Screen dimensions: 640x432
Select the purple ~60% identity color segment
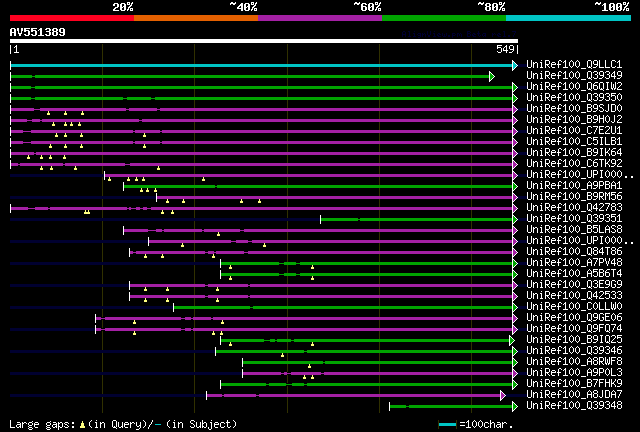click(x=320, y=18)
